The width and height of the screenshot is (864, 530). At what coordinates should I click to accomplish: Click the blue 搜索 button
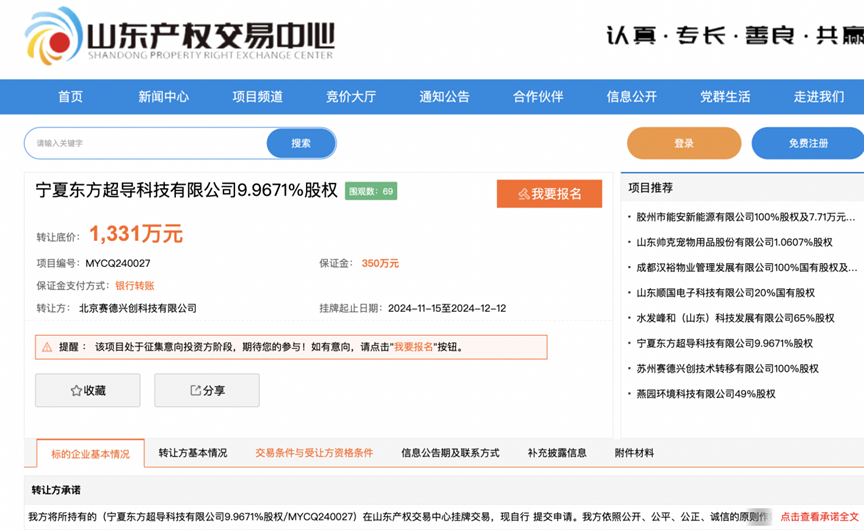301,143
